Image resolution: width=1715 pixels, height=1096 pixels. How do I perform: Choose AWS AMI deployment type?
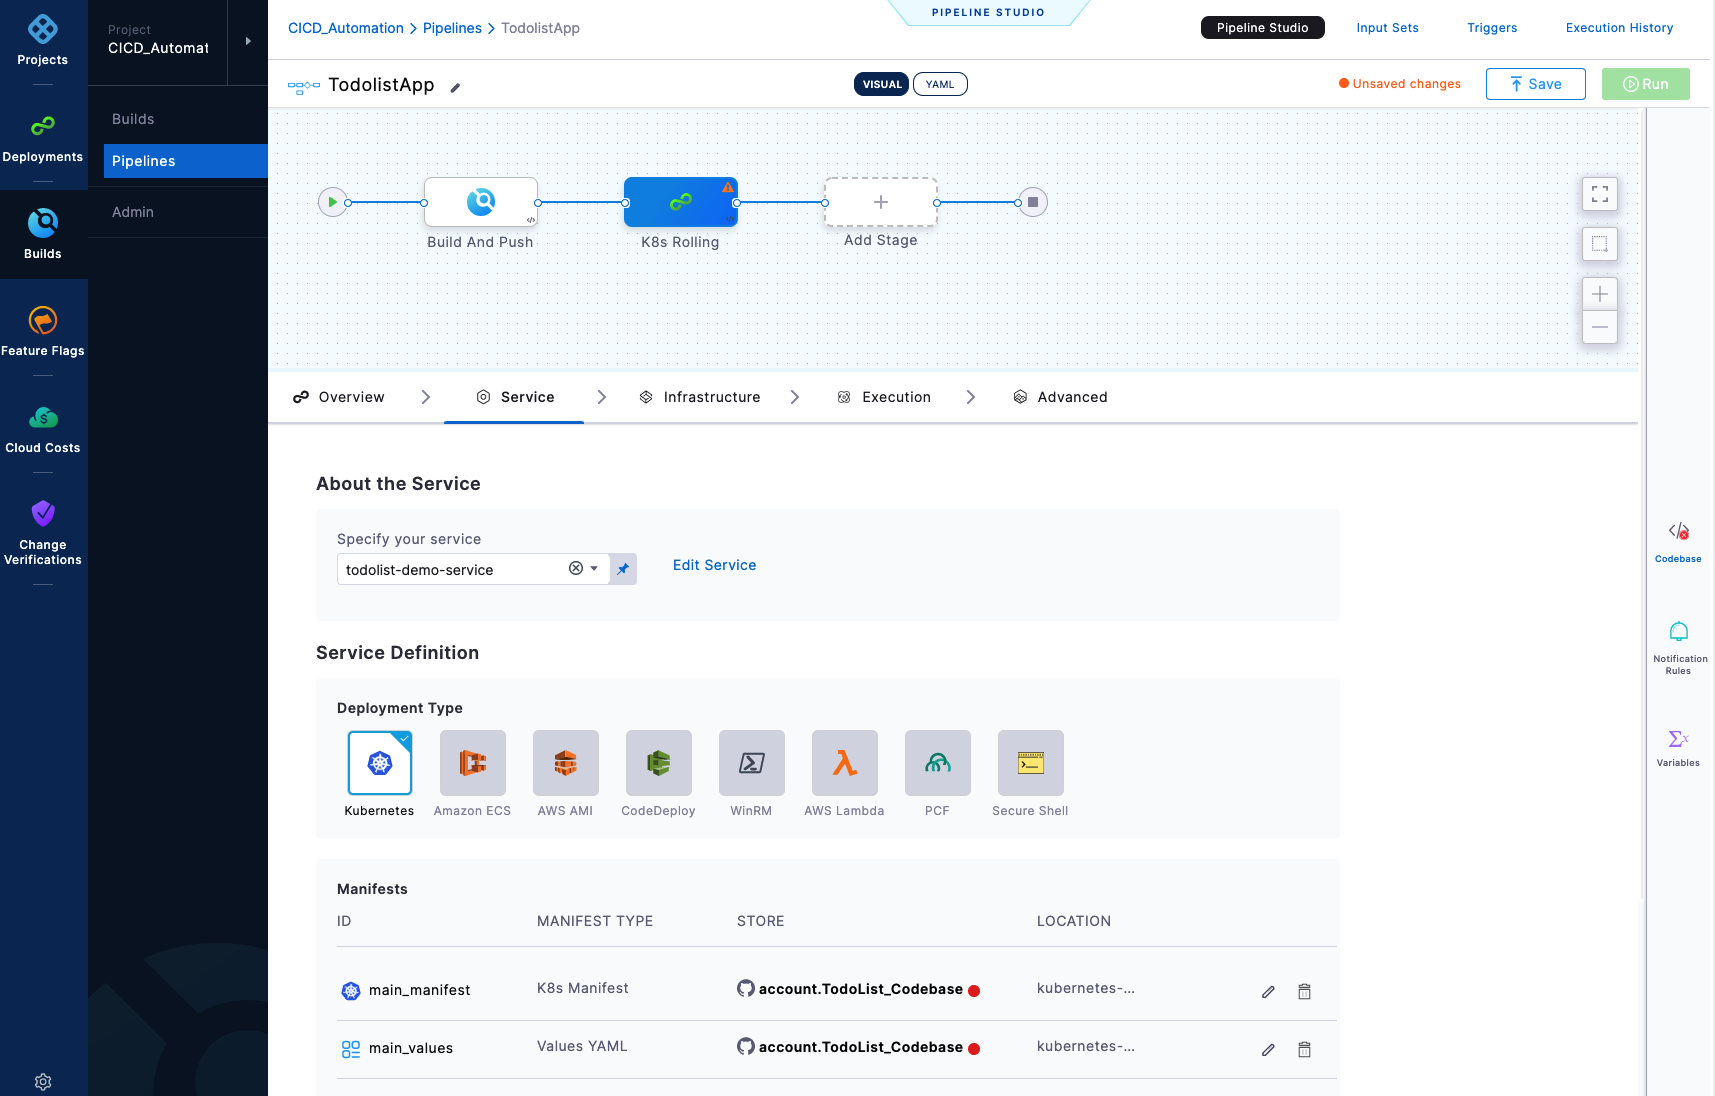coord(566,763)
